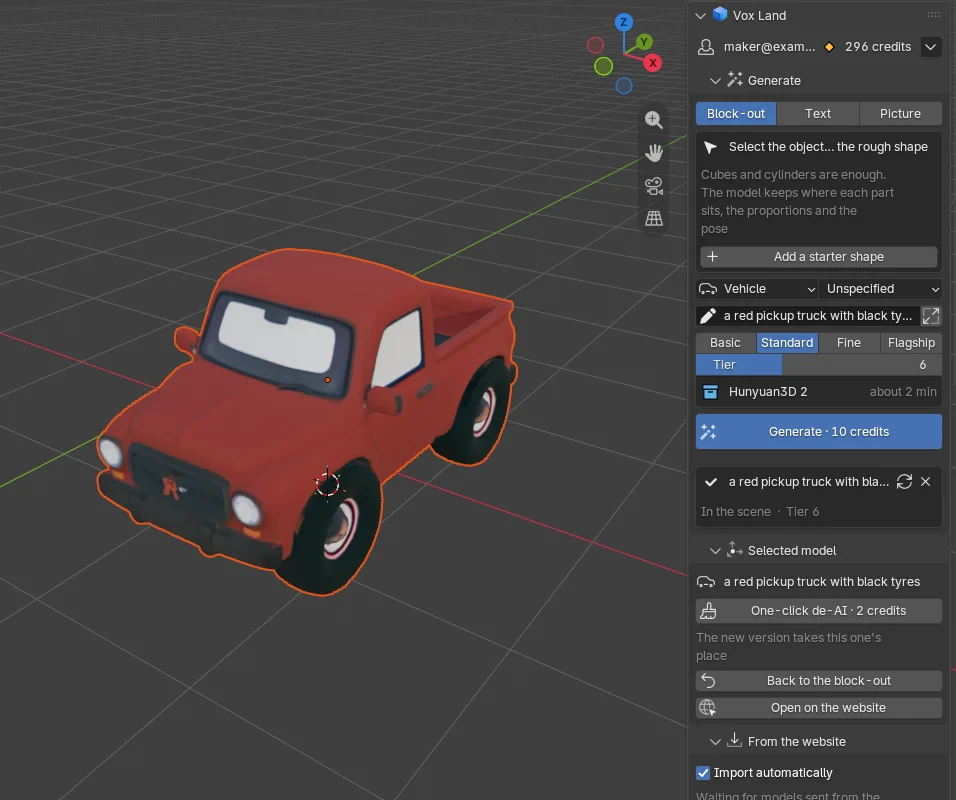
Task: Click the maker@exam... account name
Action: click(x=769, y=47)
